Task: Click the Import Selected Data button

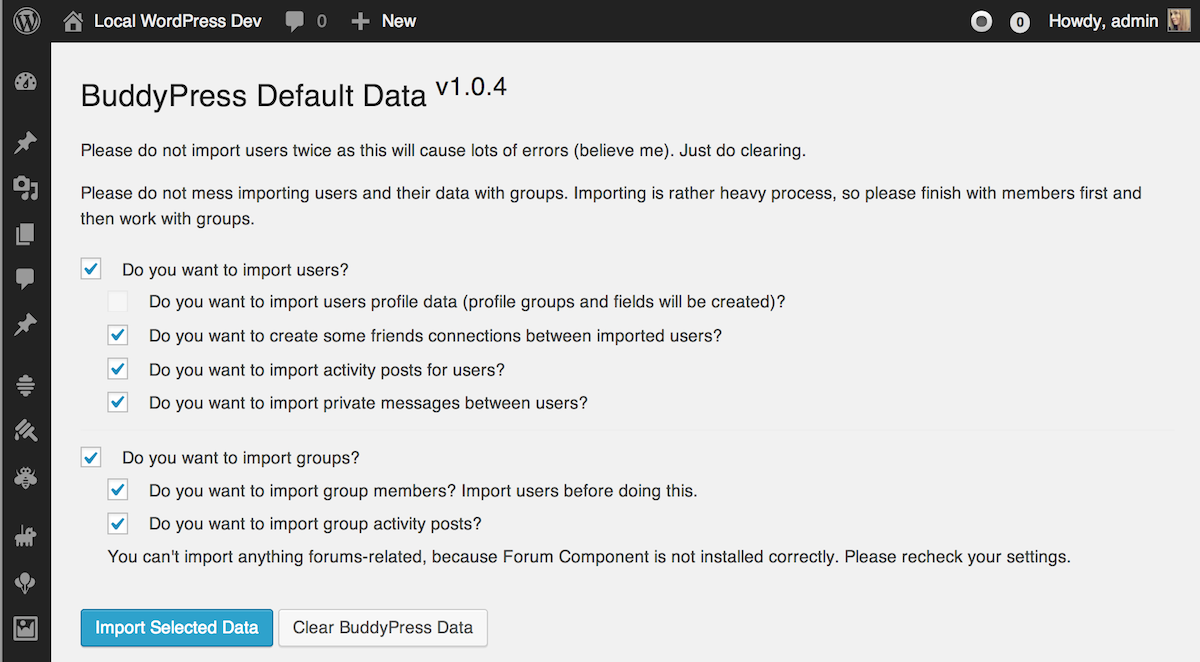Action: tap(176, 628)
